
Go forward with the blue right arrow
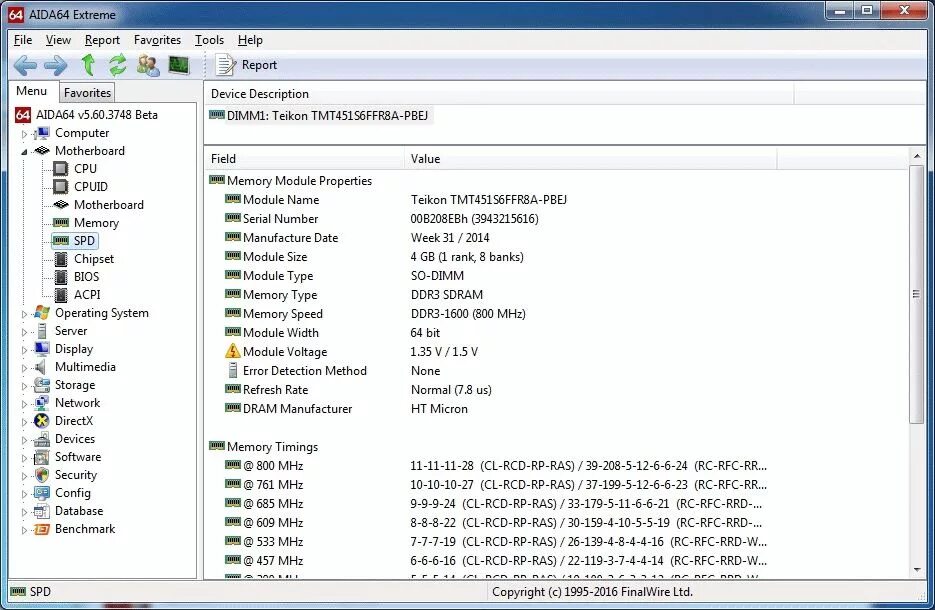point(55,65)
